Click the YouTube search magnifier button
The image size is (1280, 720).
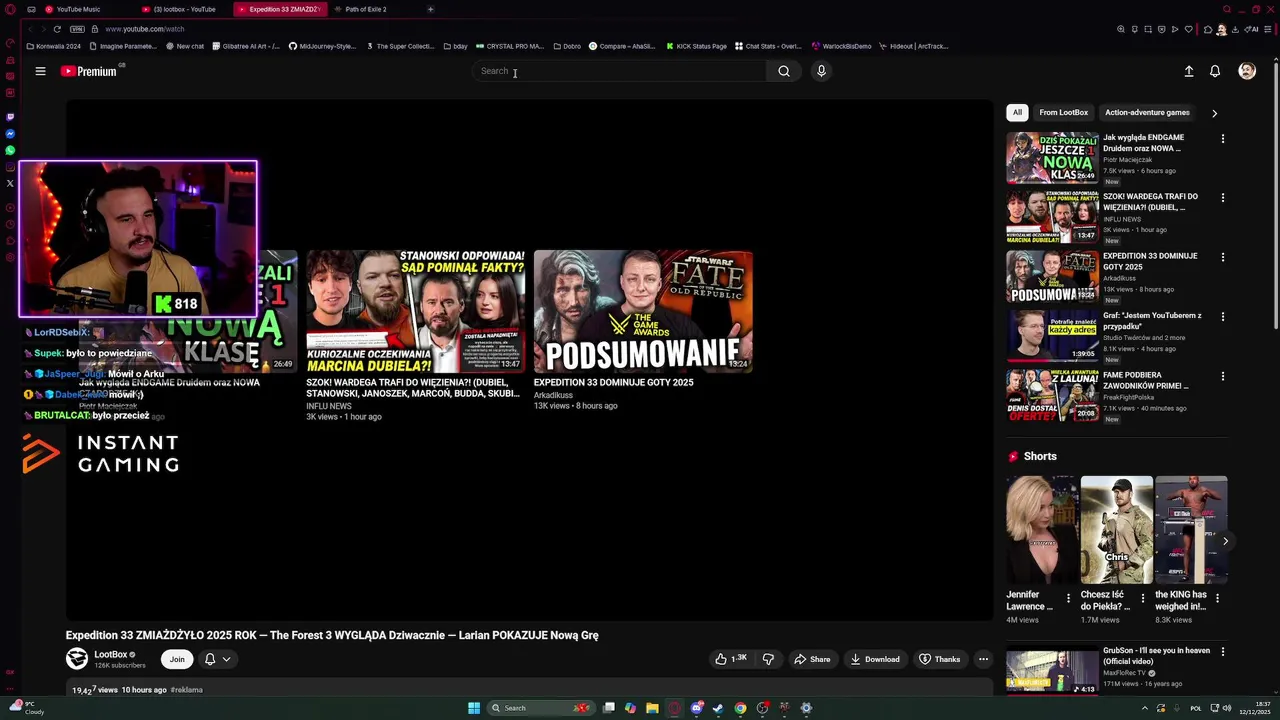coord(784,71)
